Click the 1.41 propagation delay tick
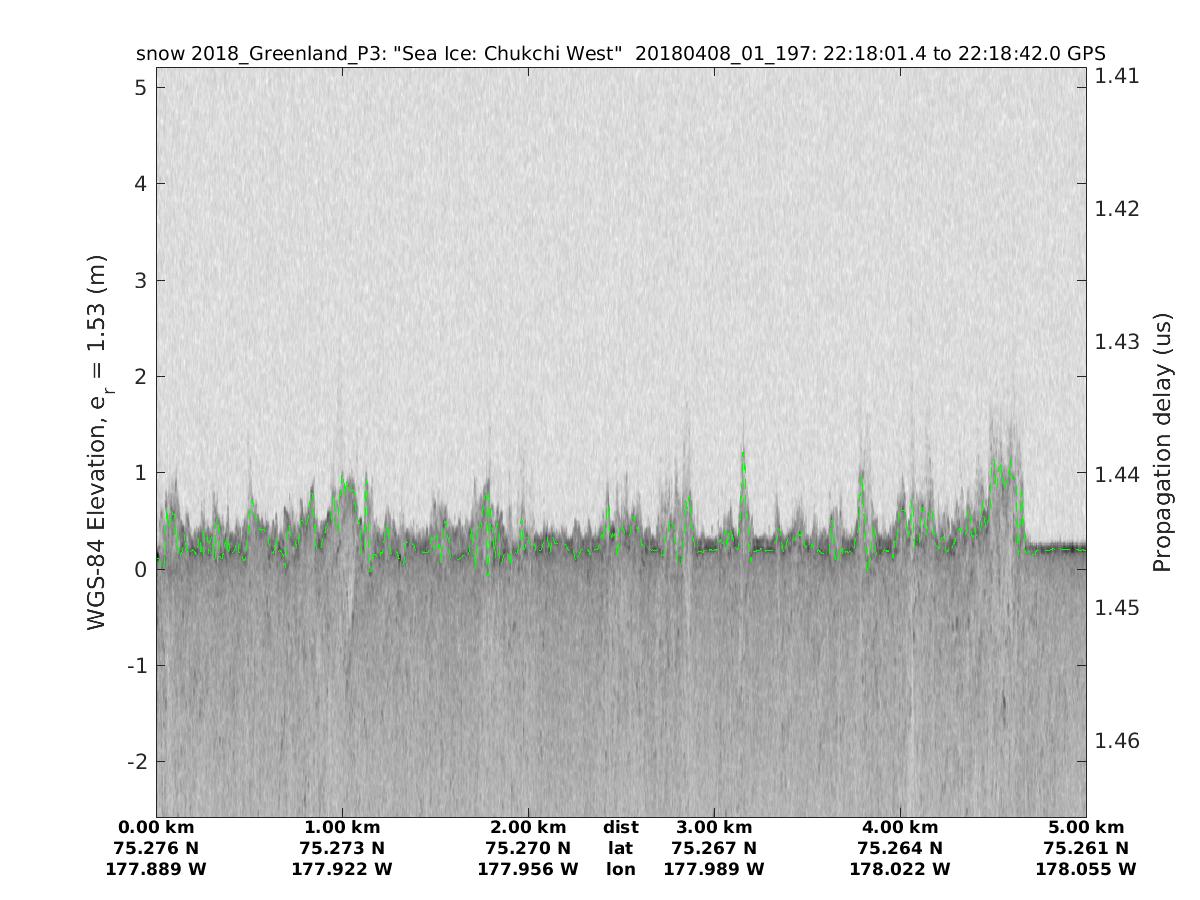 coord(1116,76)
